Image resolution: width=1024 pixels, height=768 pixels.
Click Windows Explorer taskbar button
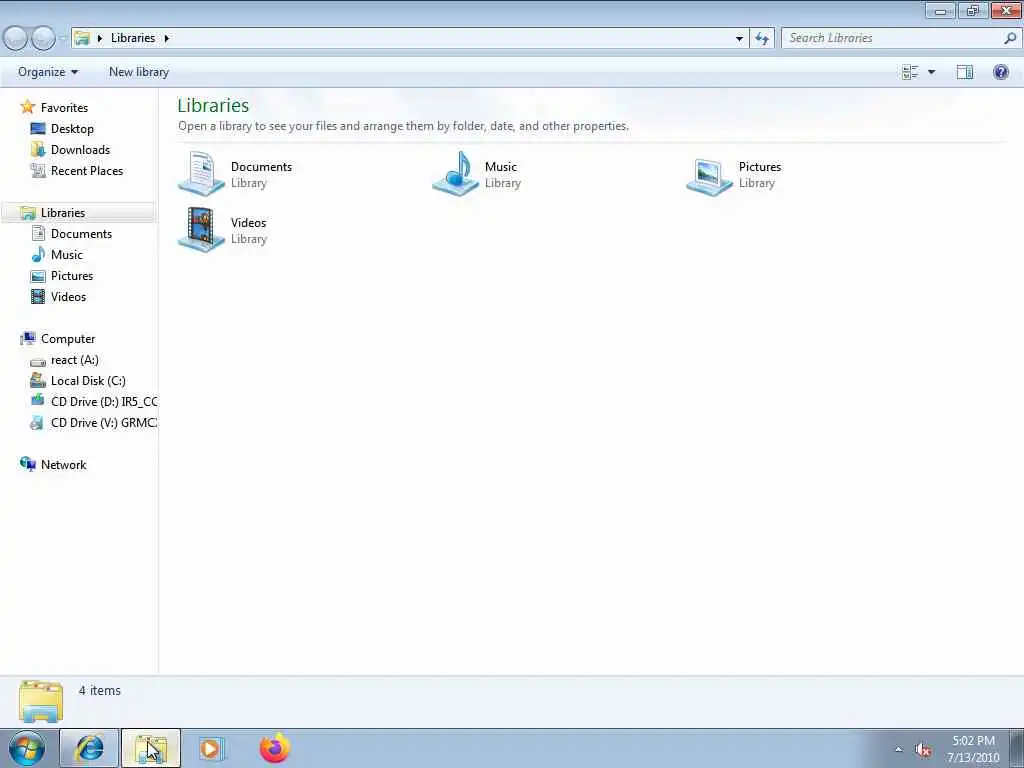pyautogui.click(x=150, y=748)
